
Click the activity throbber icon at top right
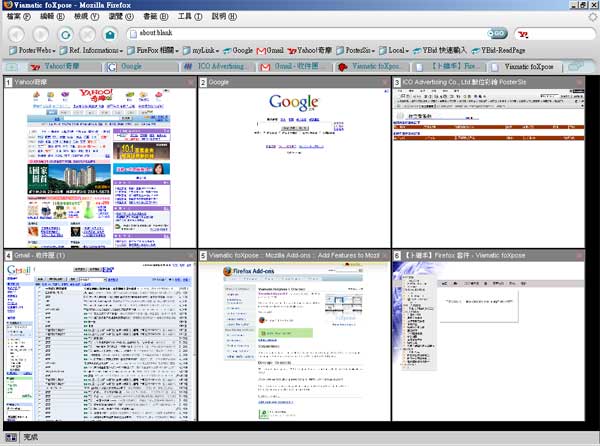[x=593, y=16]
